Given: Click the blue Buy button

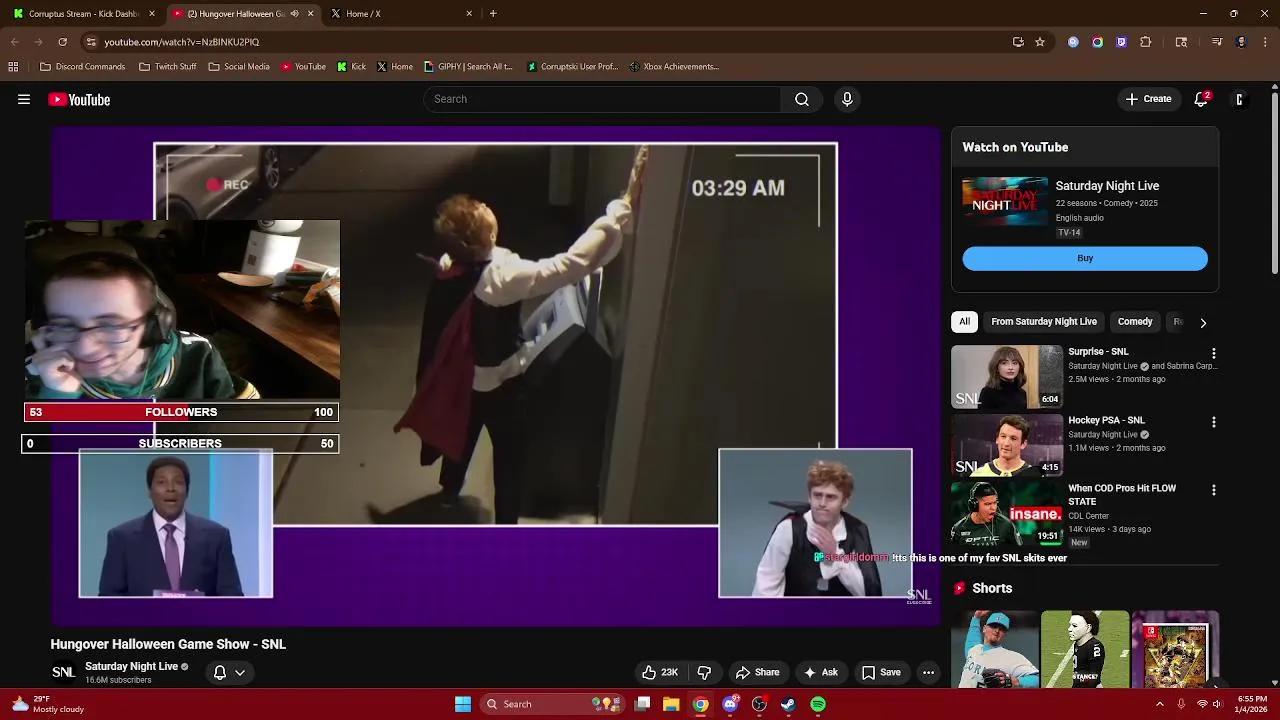Looking at the screenshot, I should [1085, 258].
